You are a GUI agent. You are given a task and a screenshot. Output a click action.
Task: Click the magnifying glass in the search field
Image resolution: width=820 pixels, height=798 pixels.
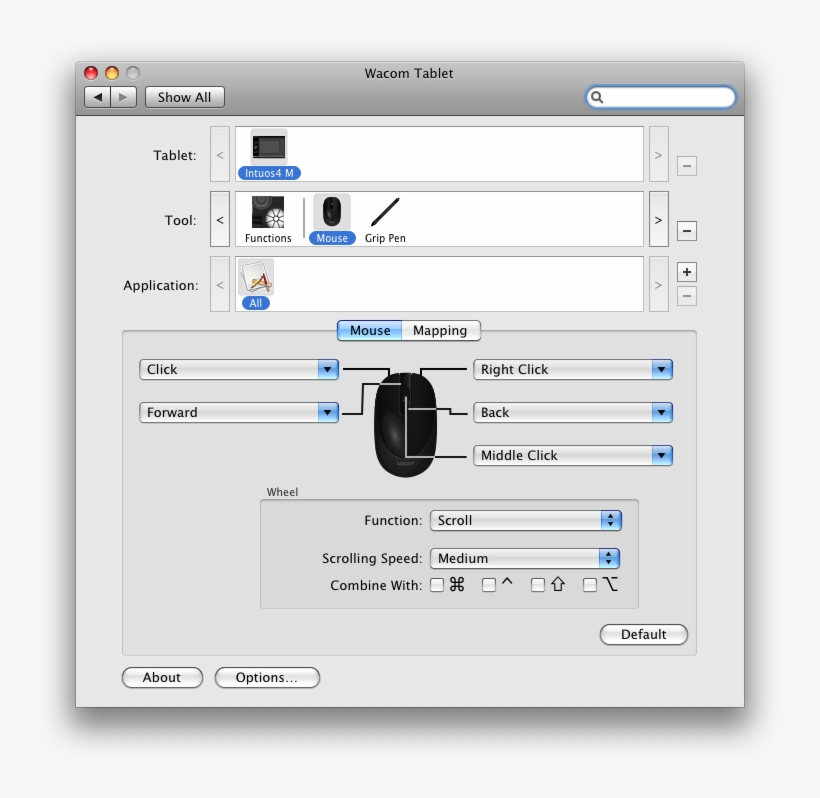click(x=596, y=96)
